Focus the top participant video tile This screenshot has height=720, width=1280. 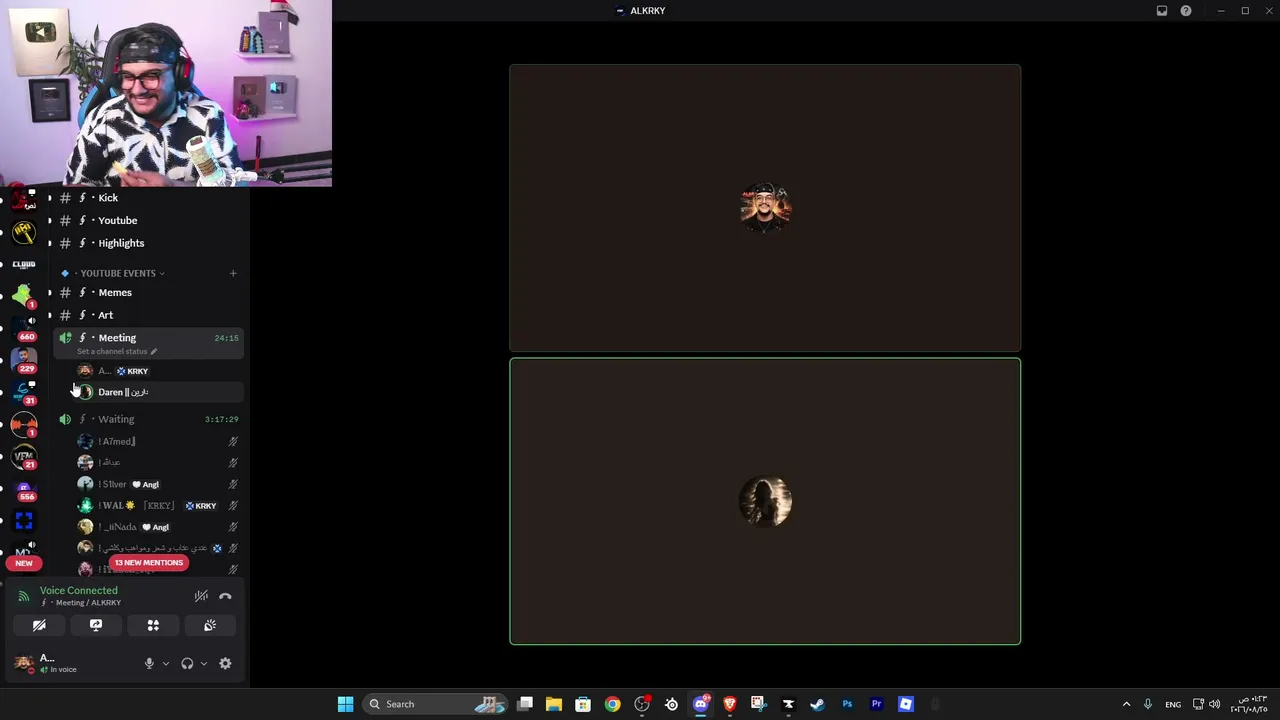tap(765, 208)
